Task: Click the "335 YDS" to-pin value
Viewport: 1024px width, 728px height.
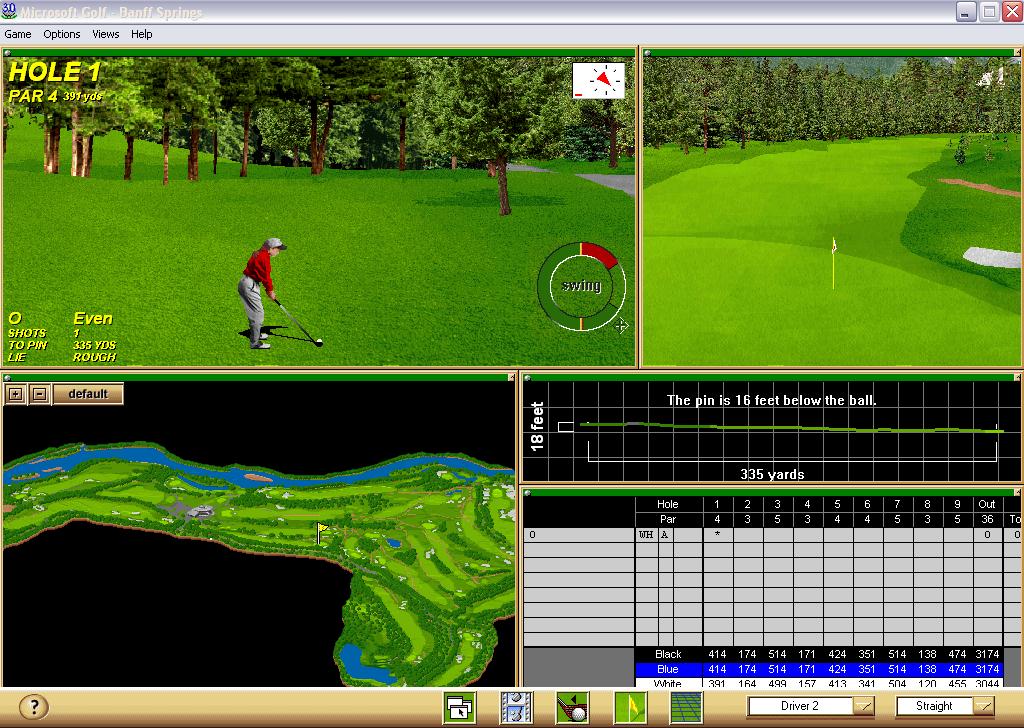Action: pos(95,345)
